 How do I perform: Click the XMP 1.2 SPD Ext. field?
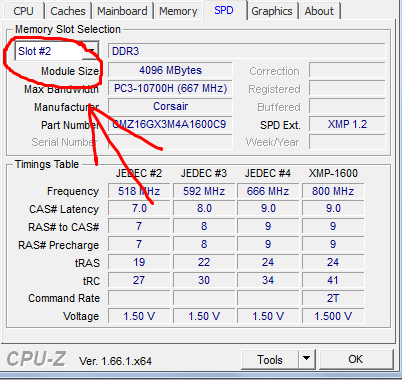347,124
